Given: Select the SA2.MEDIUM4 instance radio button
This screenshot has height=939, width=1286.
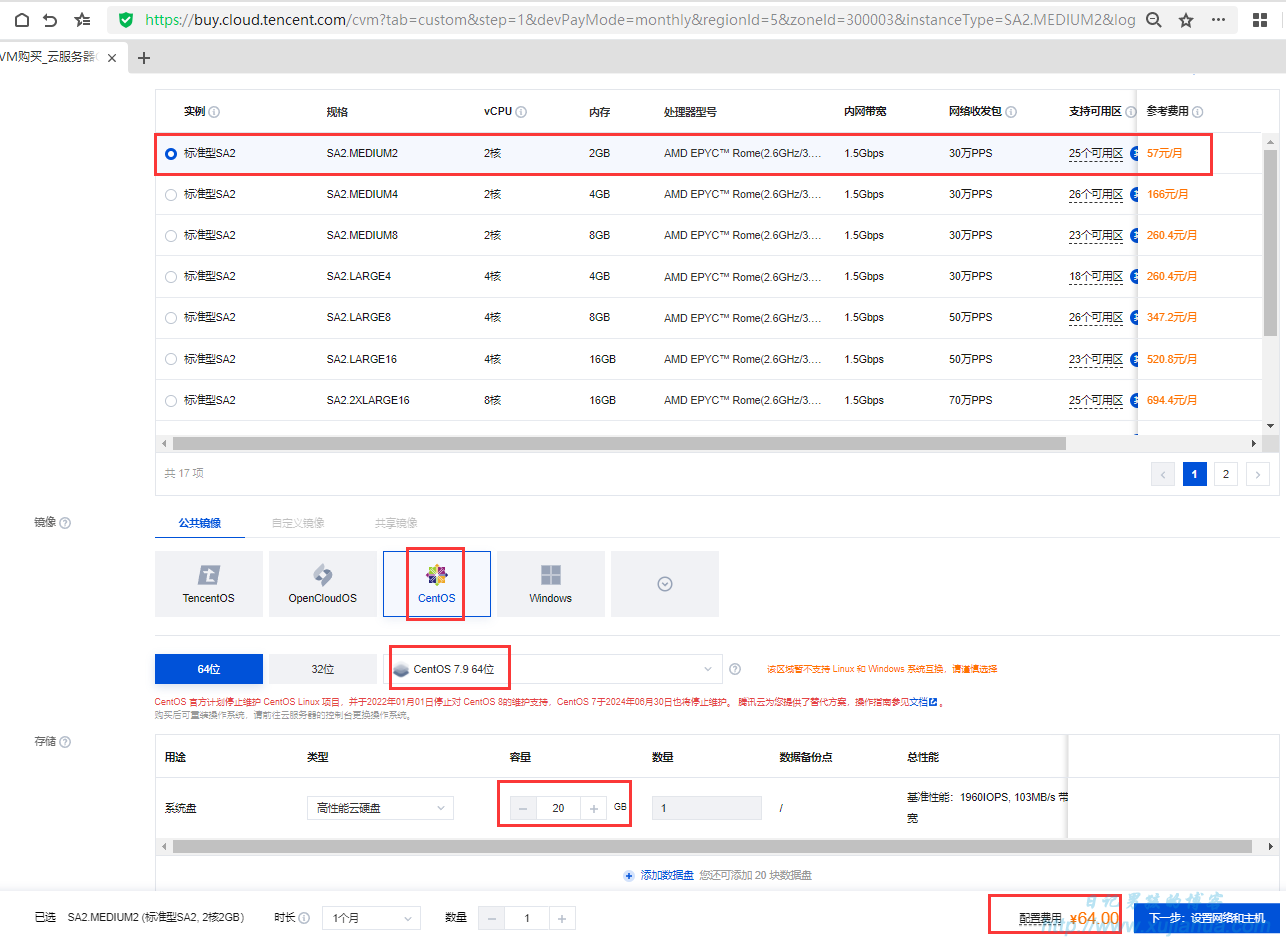Looking at the screenshot, I should point(171,195).
